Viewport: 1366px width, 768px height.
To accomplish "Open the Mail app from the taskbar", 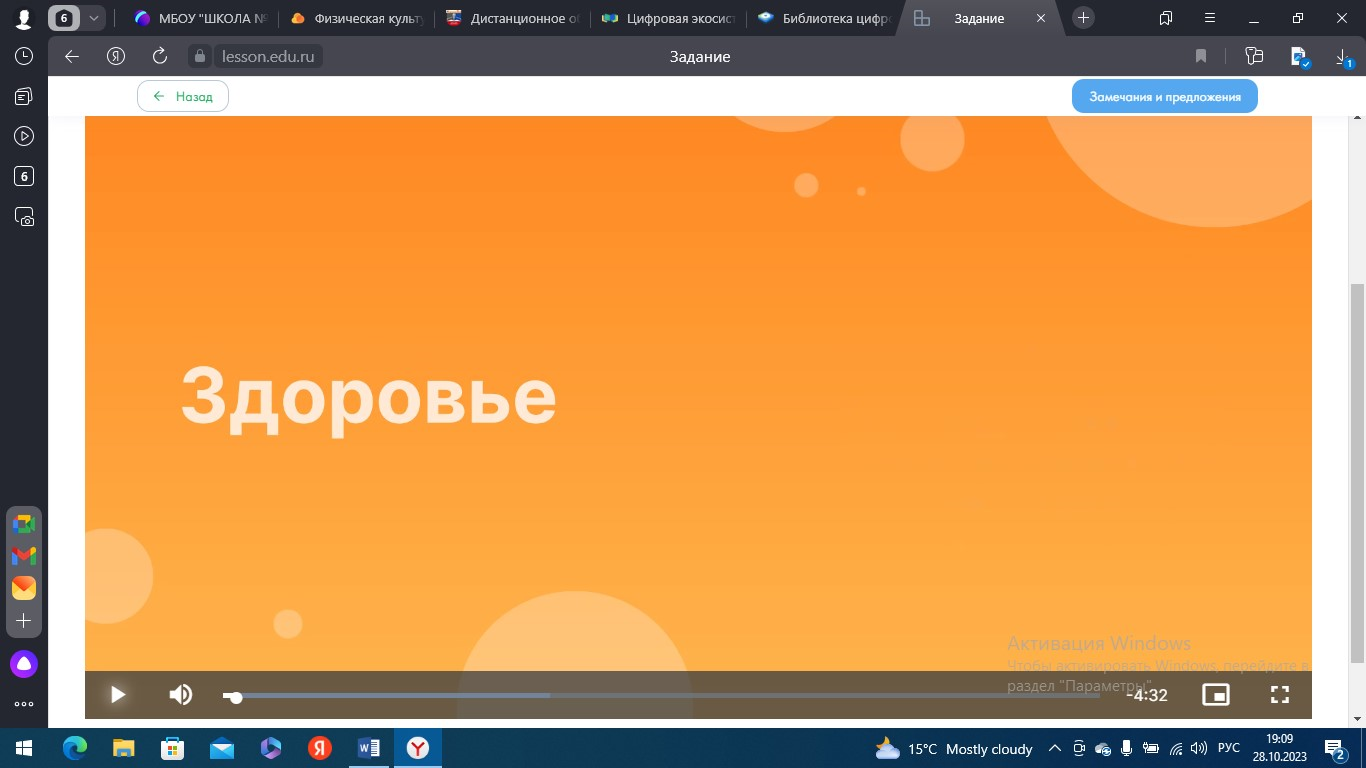I will [222, 748].
